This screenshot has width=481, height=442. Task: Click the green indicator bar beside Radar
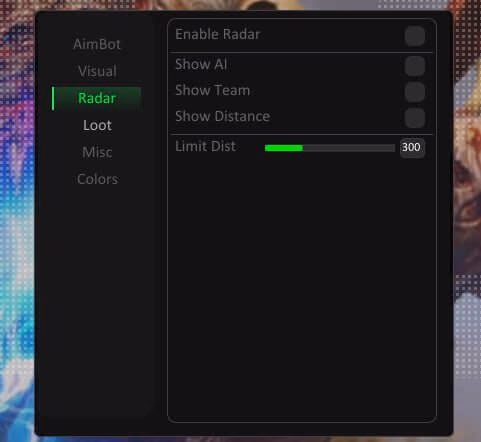click(53, 98)
